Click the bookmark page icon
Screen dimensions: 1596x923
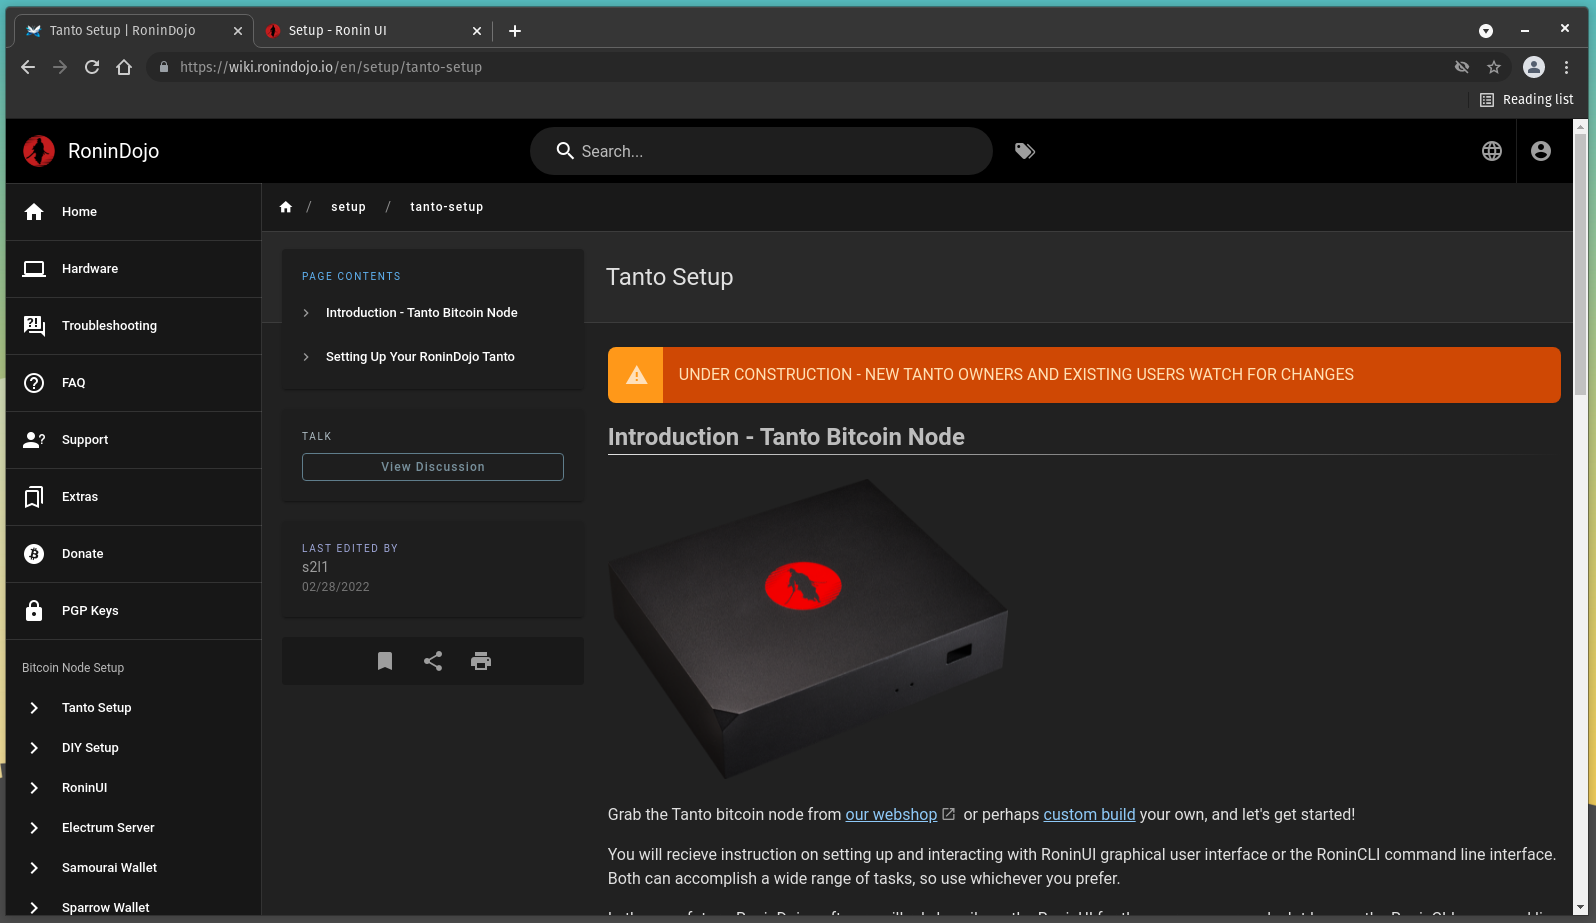[x=385, y=661]
